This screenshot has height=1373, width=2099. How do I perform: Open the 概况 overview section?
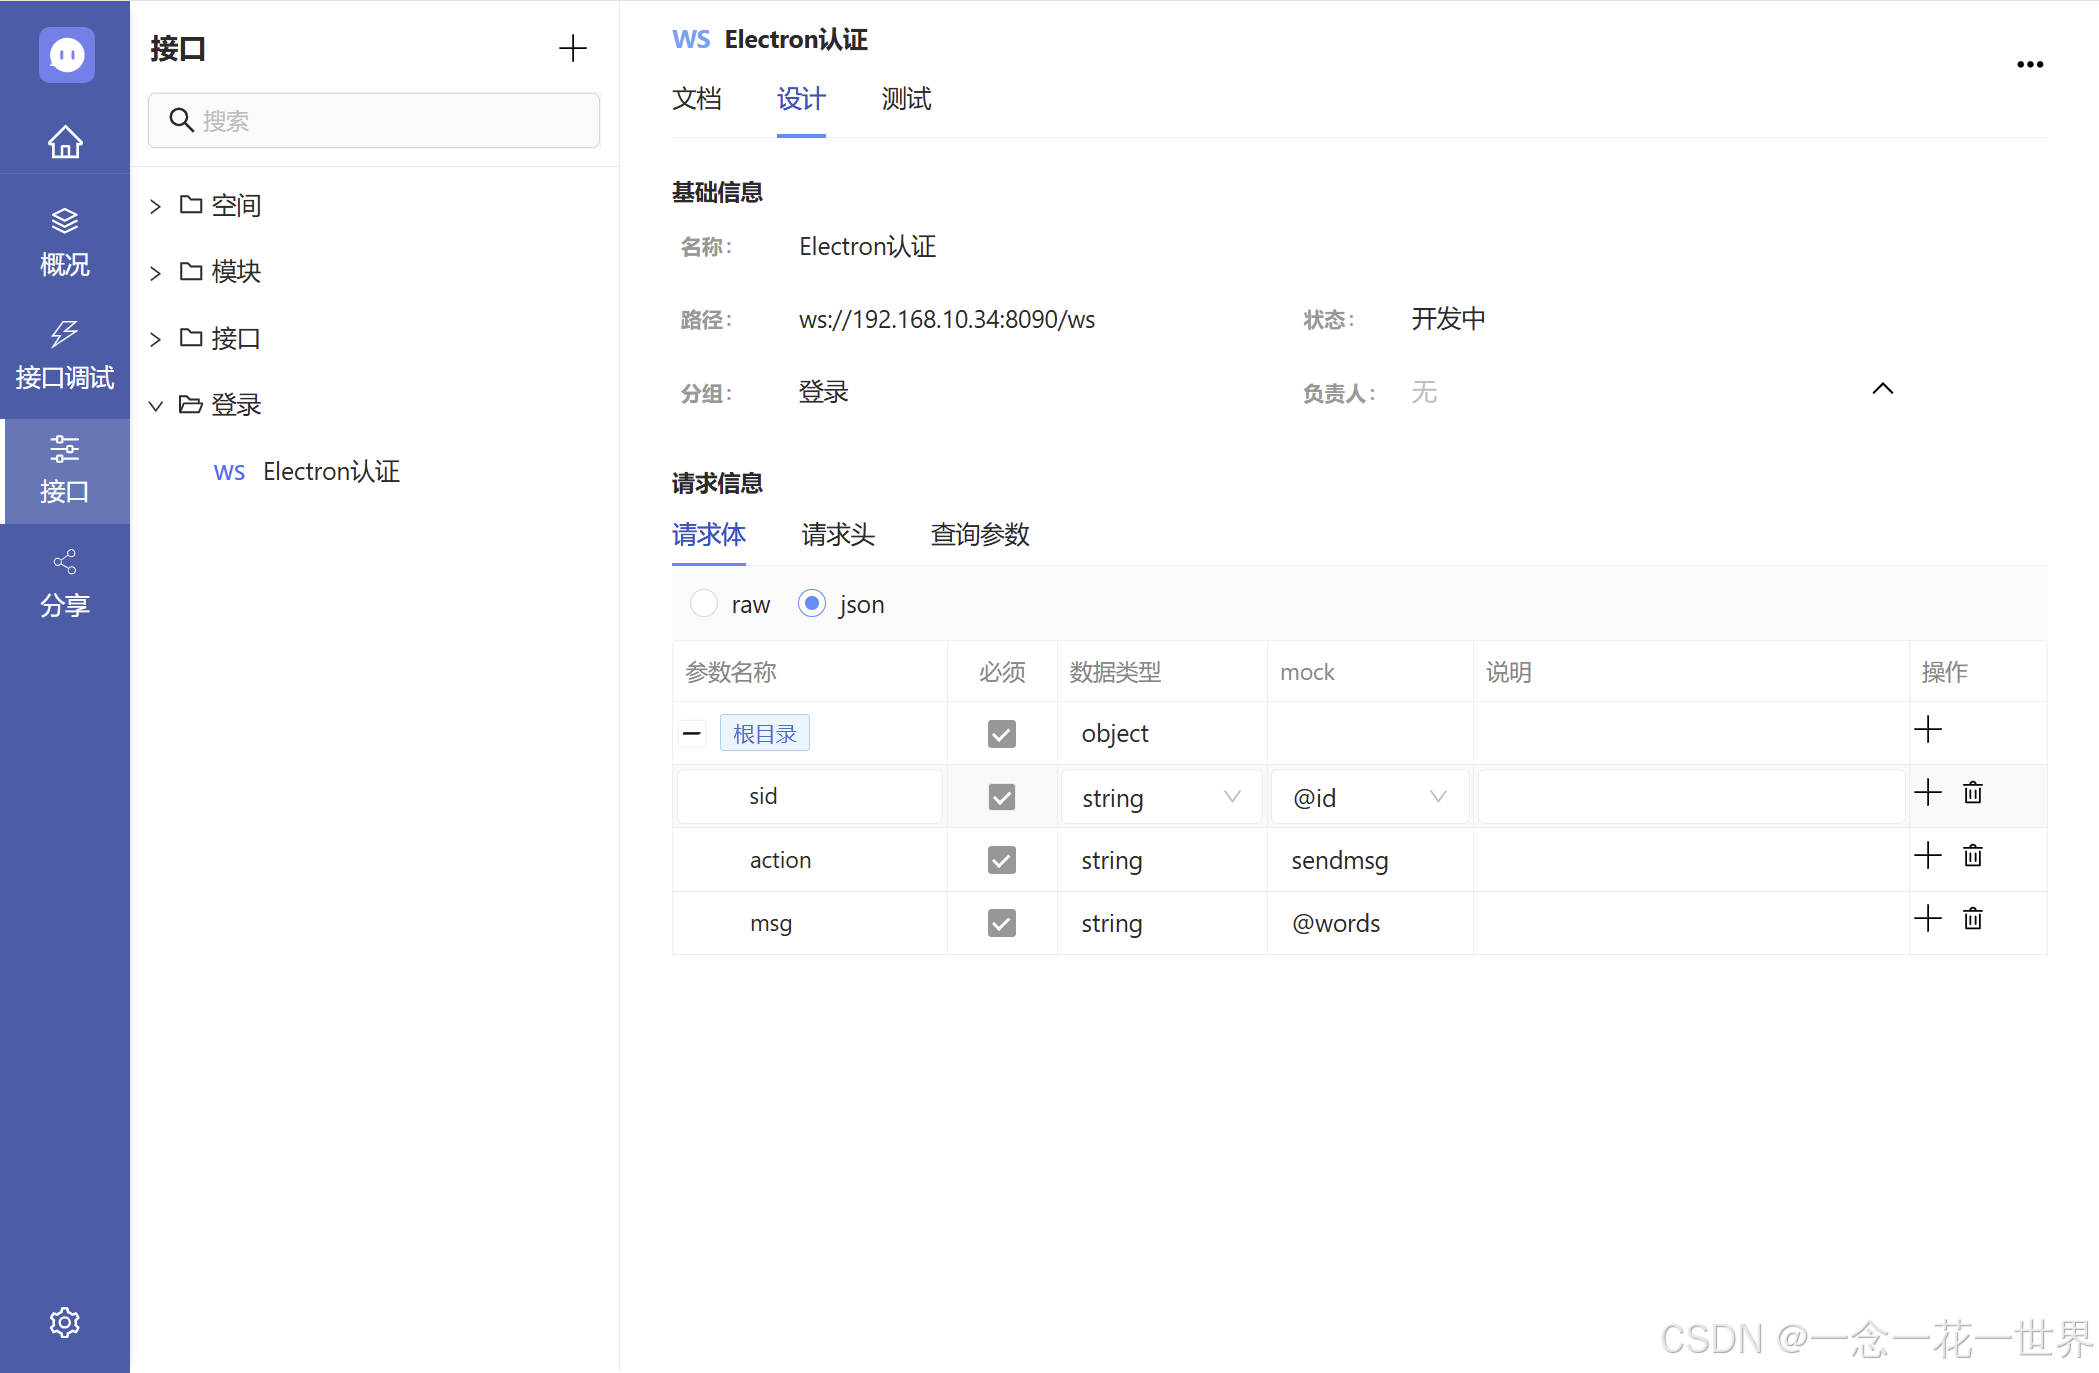(x=65, y=242)
